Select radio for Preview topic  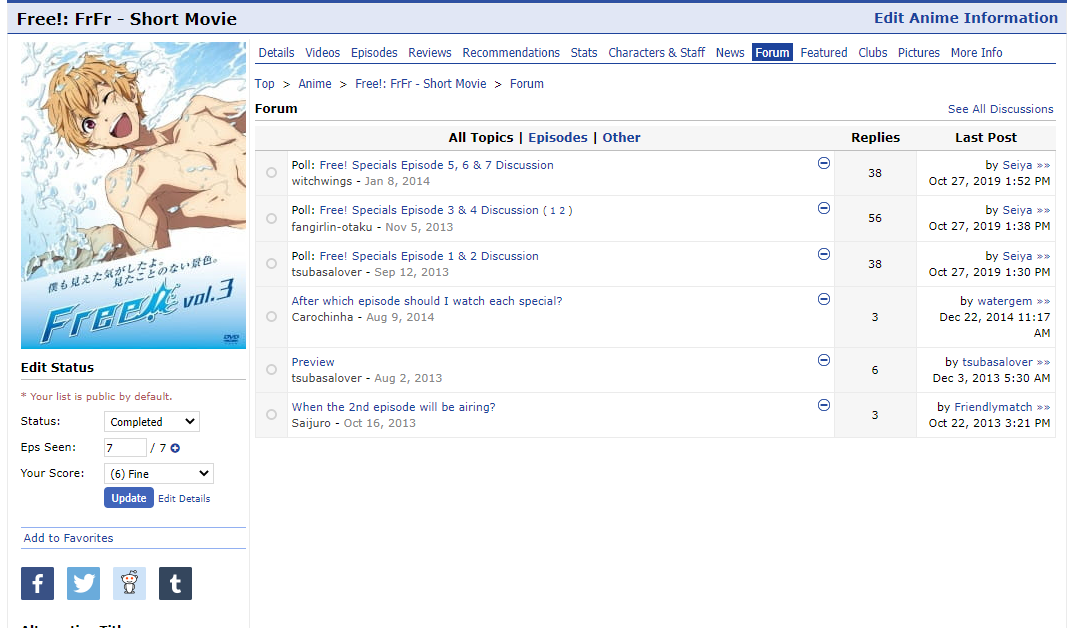click(x=272, y=369)
